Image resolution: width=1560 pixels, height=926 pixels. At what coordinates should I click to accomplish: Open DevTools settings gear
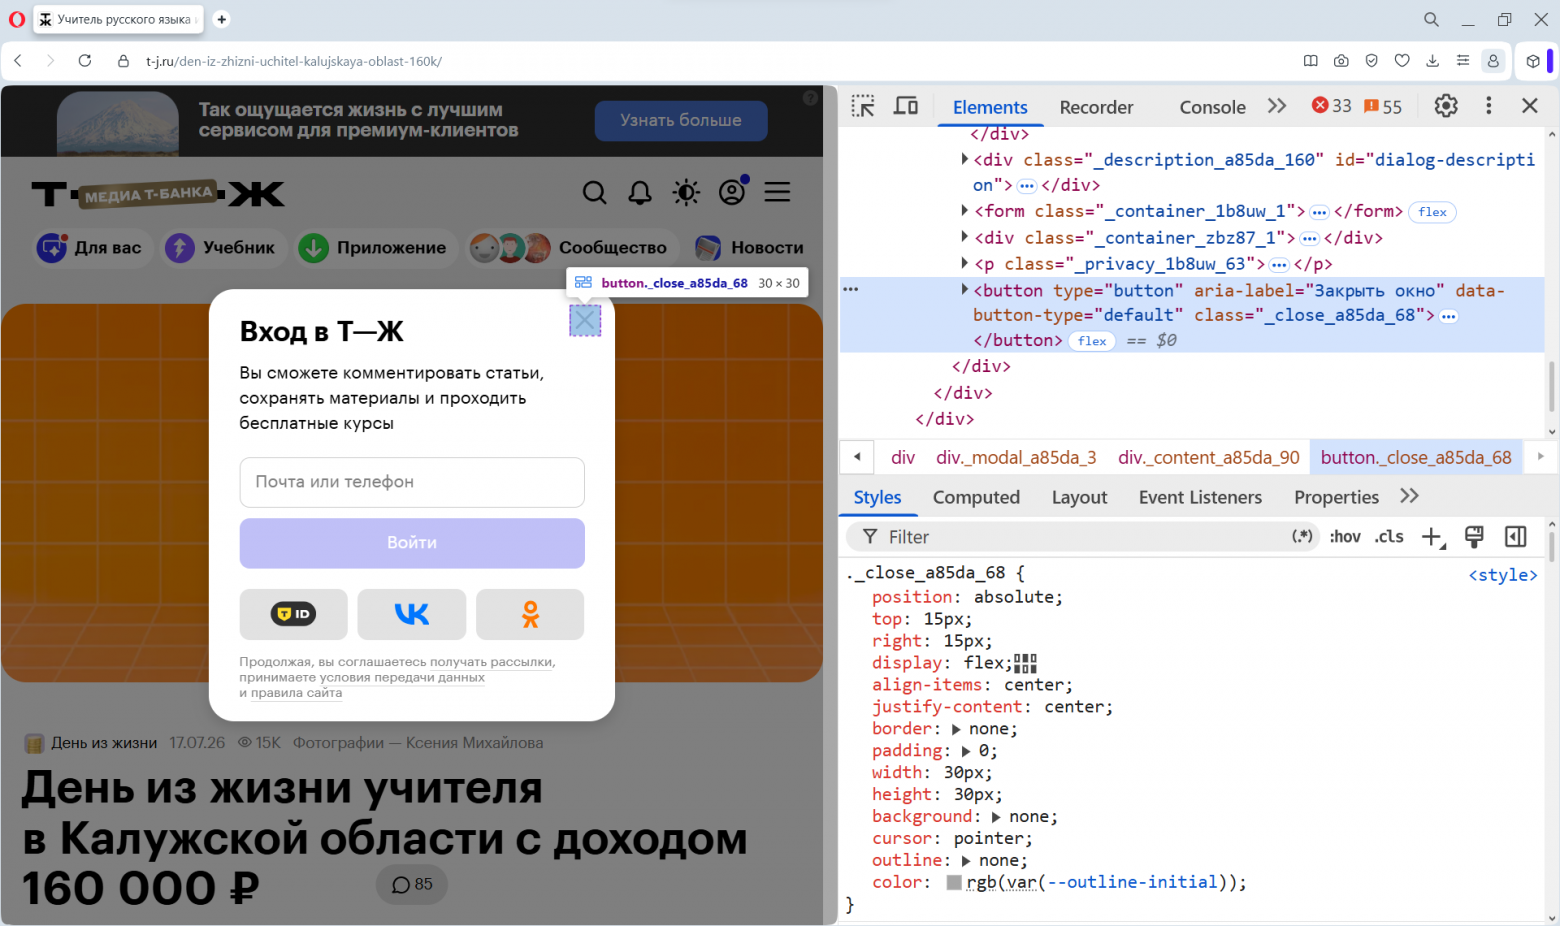[1446, 106]
